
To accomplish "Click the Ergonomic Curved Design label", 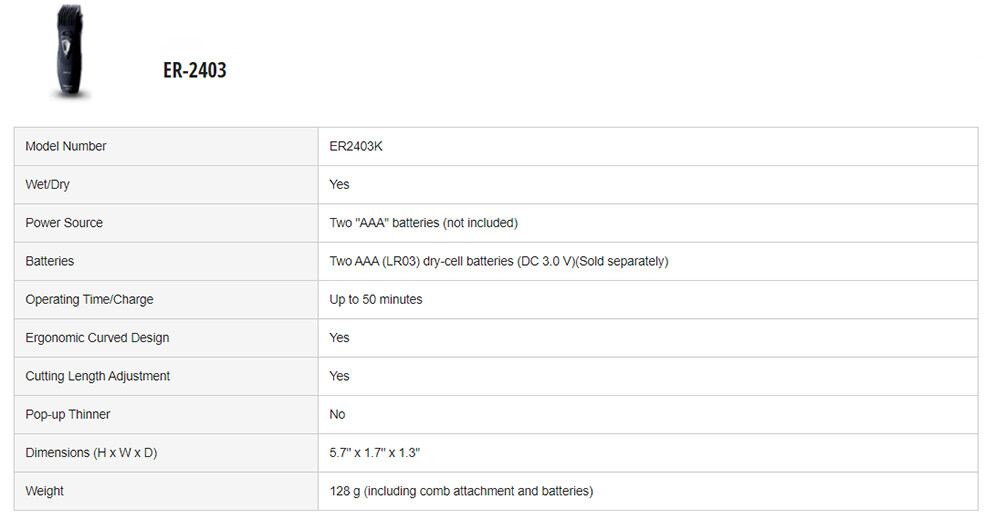I will point(97,338).
